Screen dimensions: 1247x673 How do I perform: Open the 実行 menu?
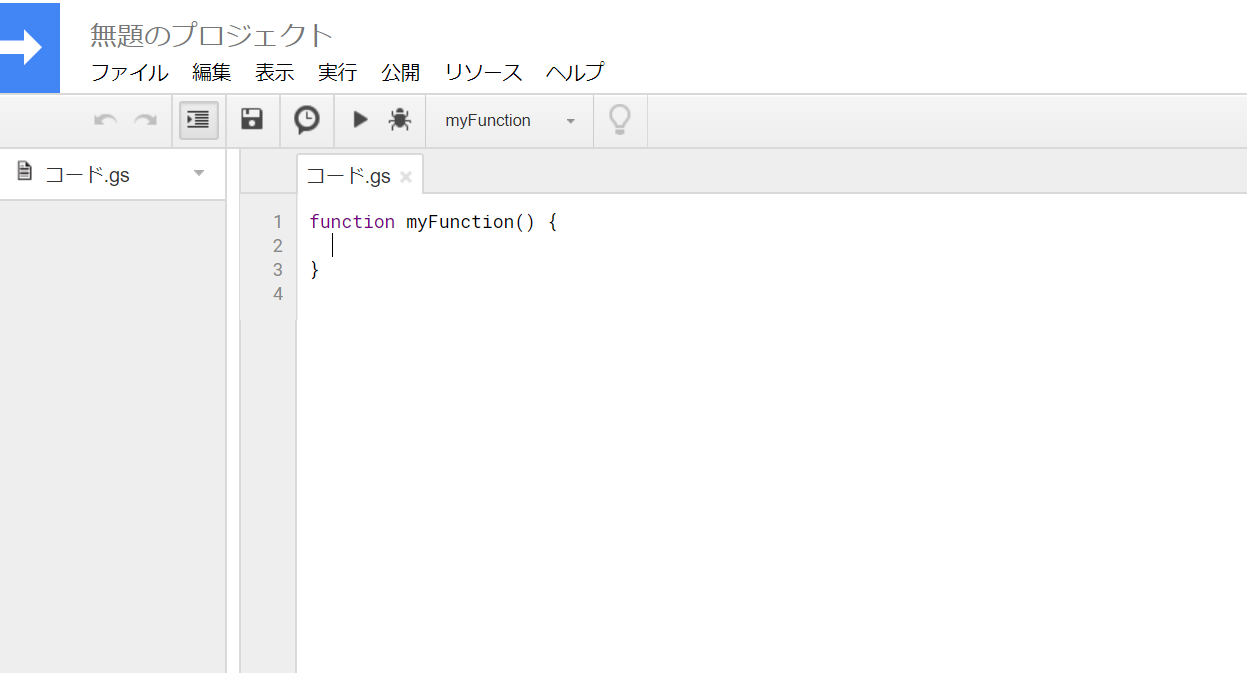click(338, 72)
